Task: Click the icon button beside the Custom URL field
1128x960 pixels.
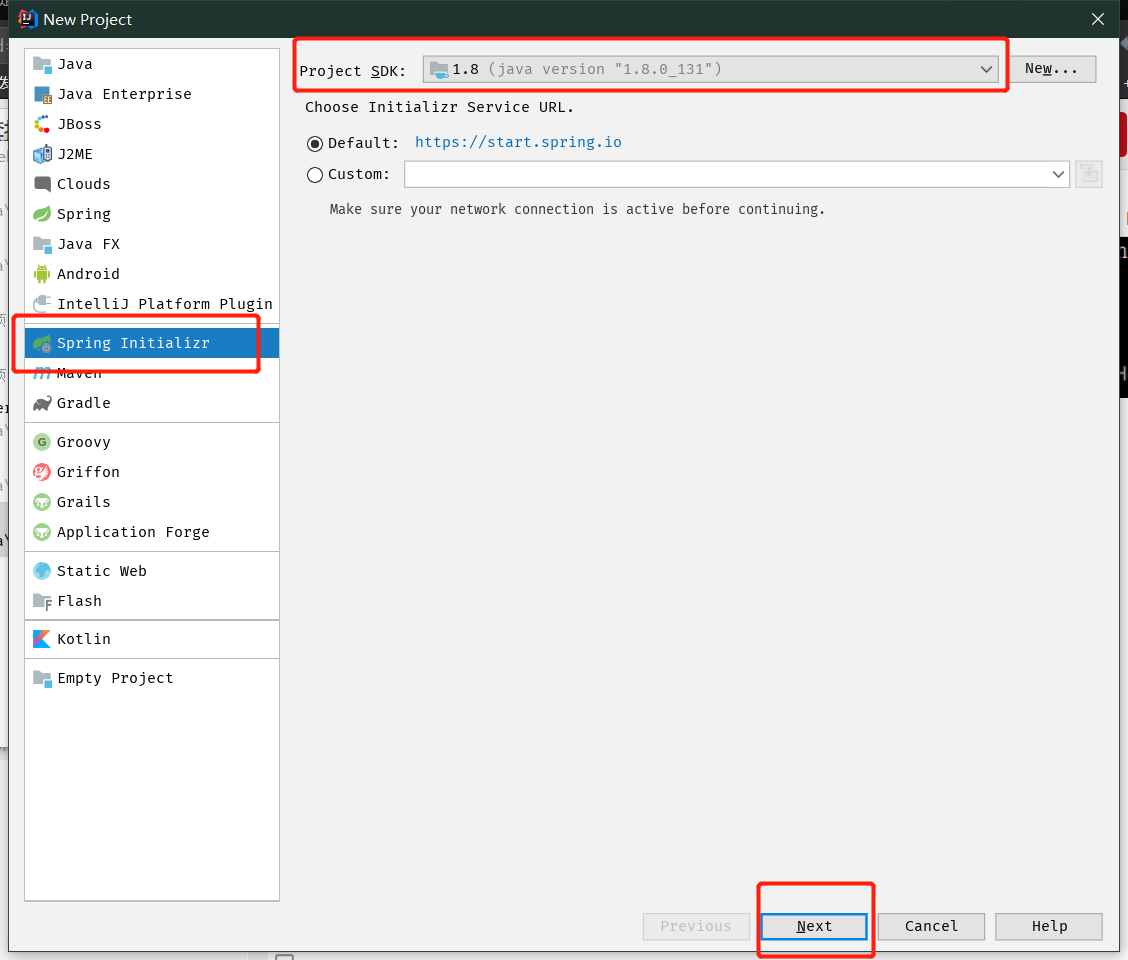Action: click(1088, 174)
